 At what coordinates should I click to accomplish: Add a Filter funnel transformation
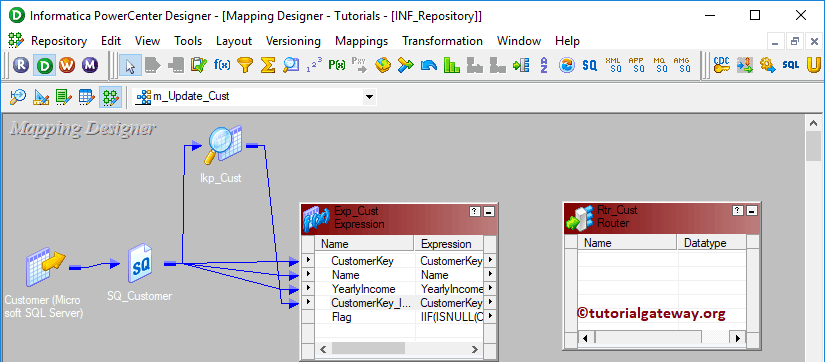[245, 65]
